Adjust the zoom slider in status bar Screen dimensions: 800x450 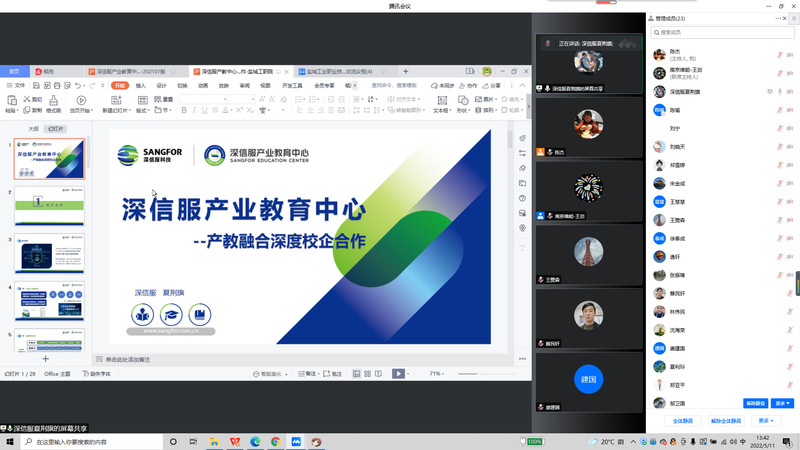[485, 374]
